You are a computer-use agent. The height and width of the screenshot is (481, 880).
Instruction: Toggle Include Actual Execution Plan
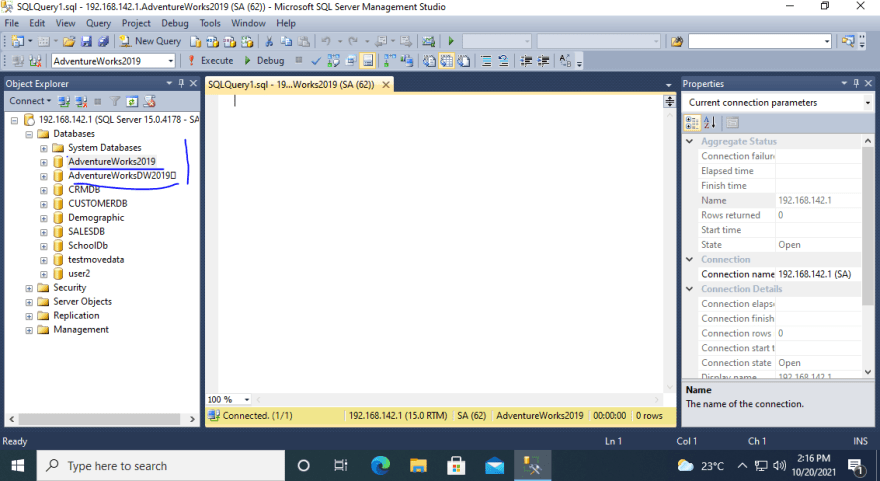click(389, 61)
